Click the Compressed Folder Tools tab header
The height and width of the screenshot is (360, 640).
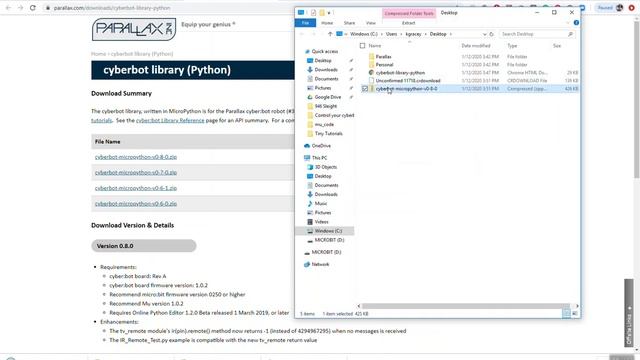(x=409, y=13)
